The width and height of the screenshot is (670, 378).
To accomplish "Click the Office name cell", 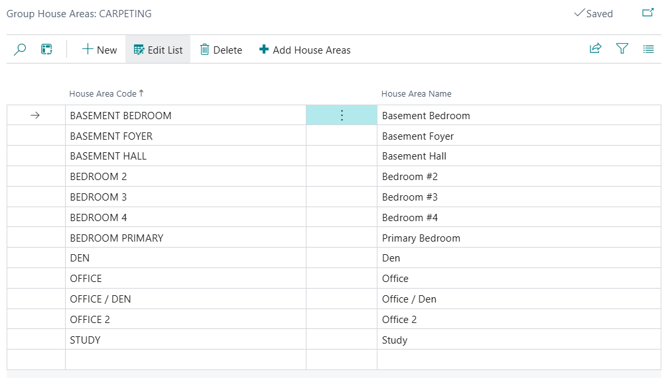I will (519, 278).
